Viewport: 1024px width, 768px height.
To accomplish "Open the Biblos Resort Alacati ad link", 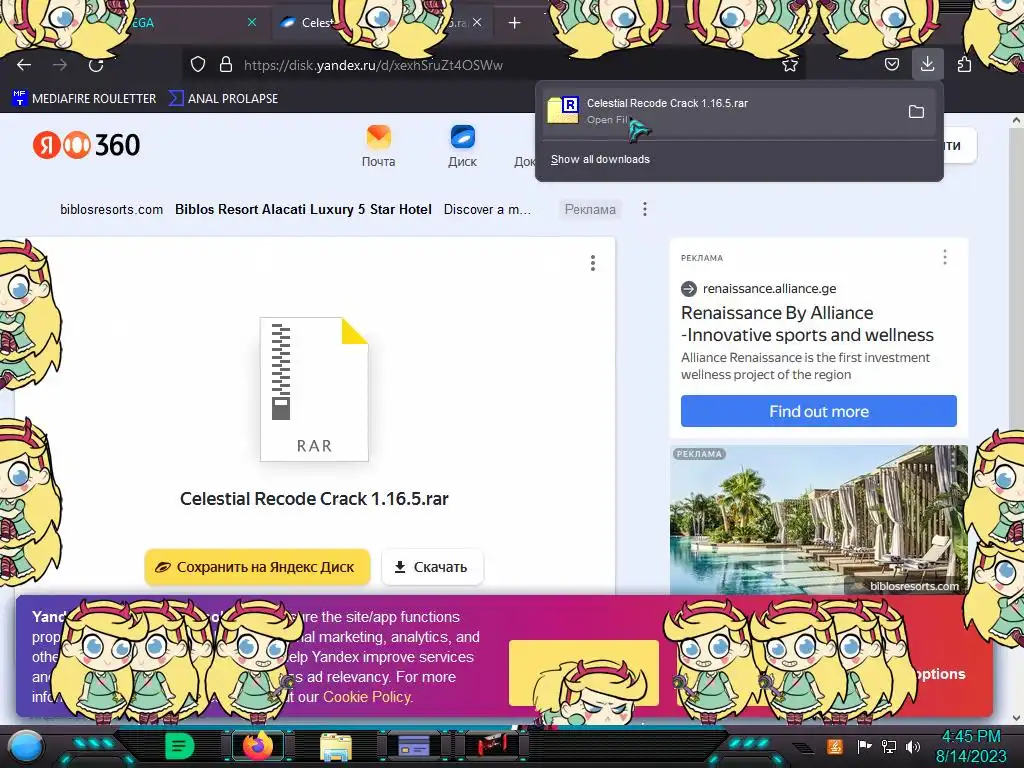I will (x=303, y=210).
